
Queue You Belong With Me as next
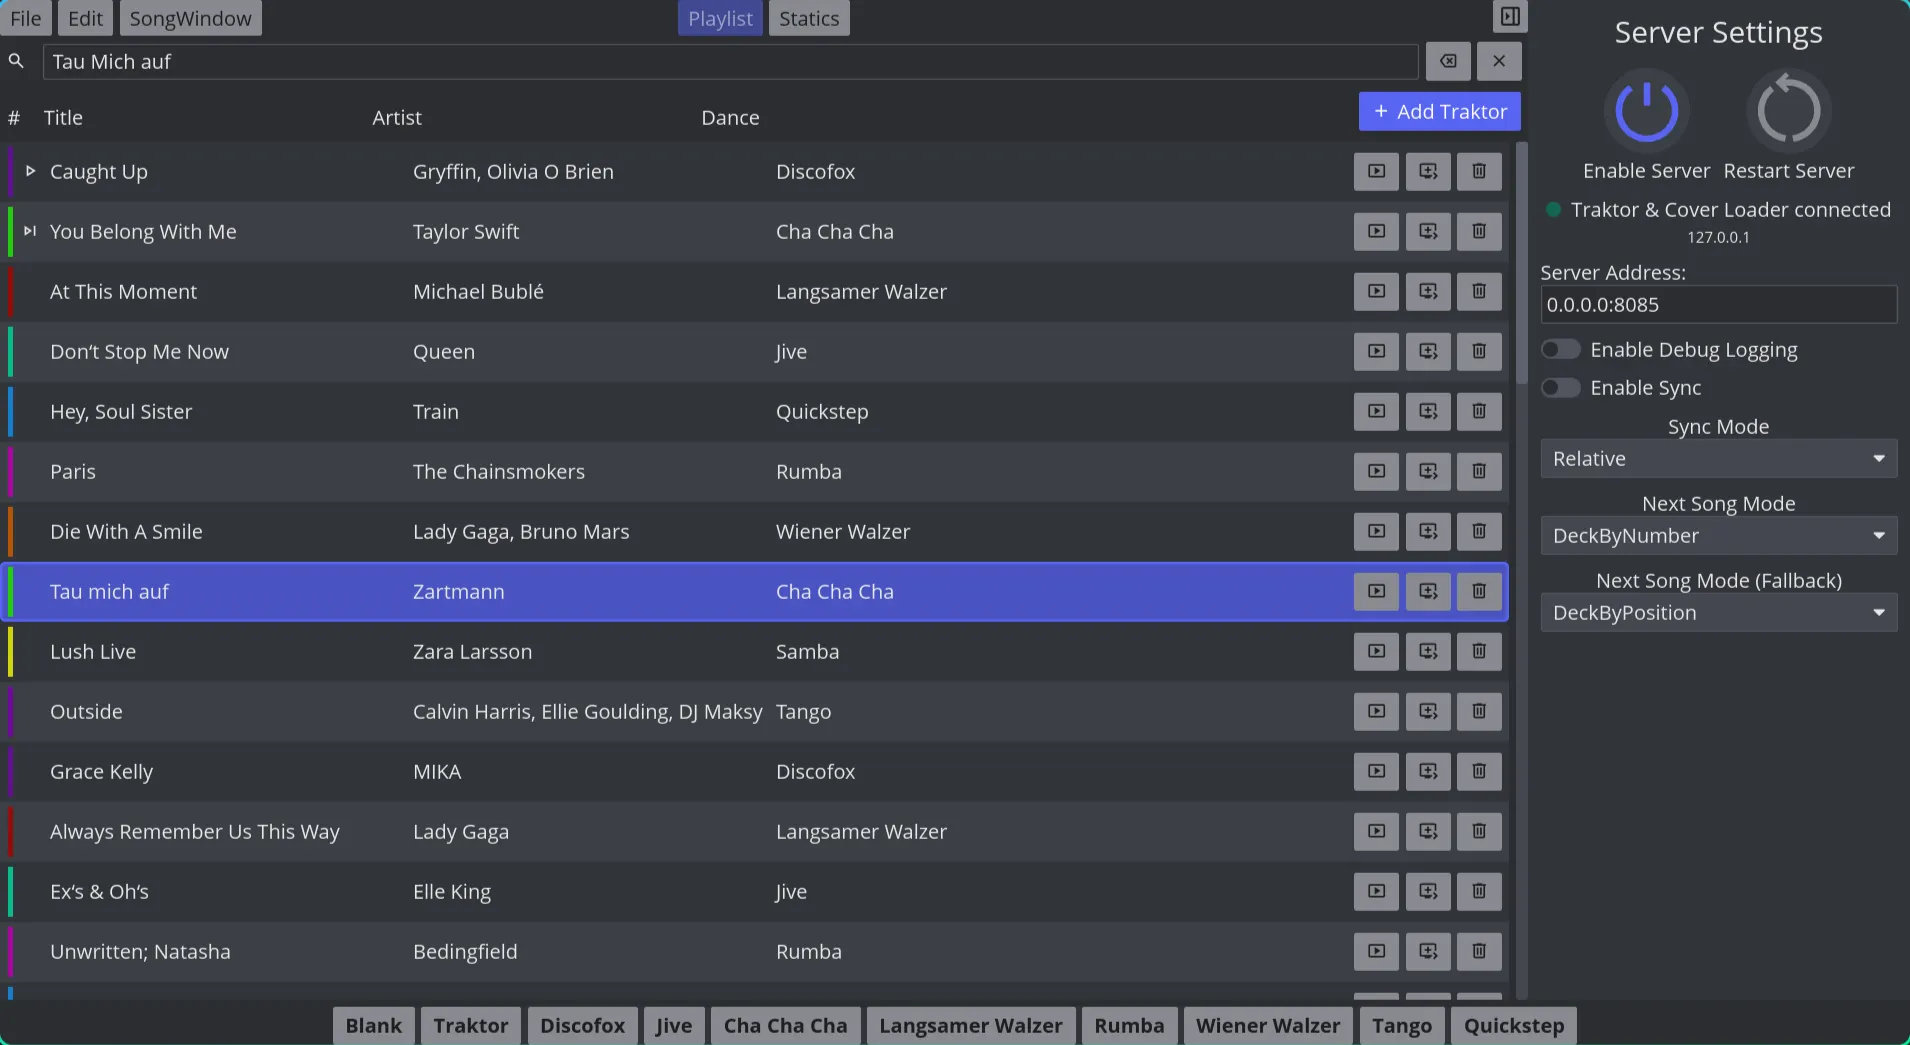[x=1428, y=231]
